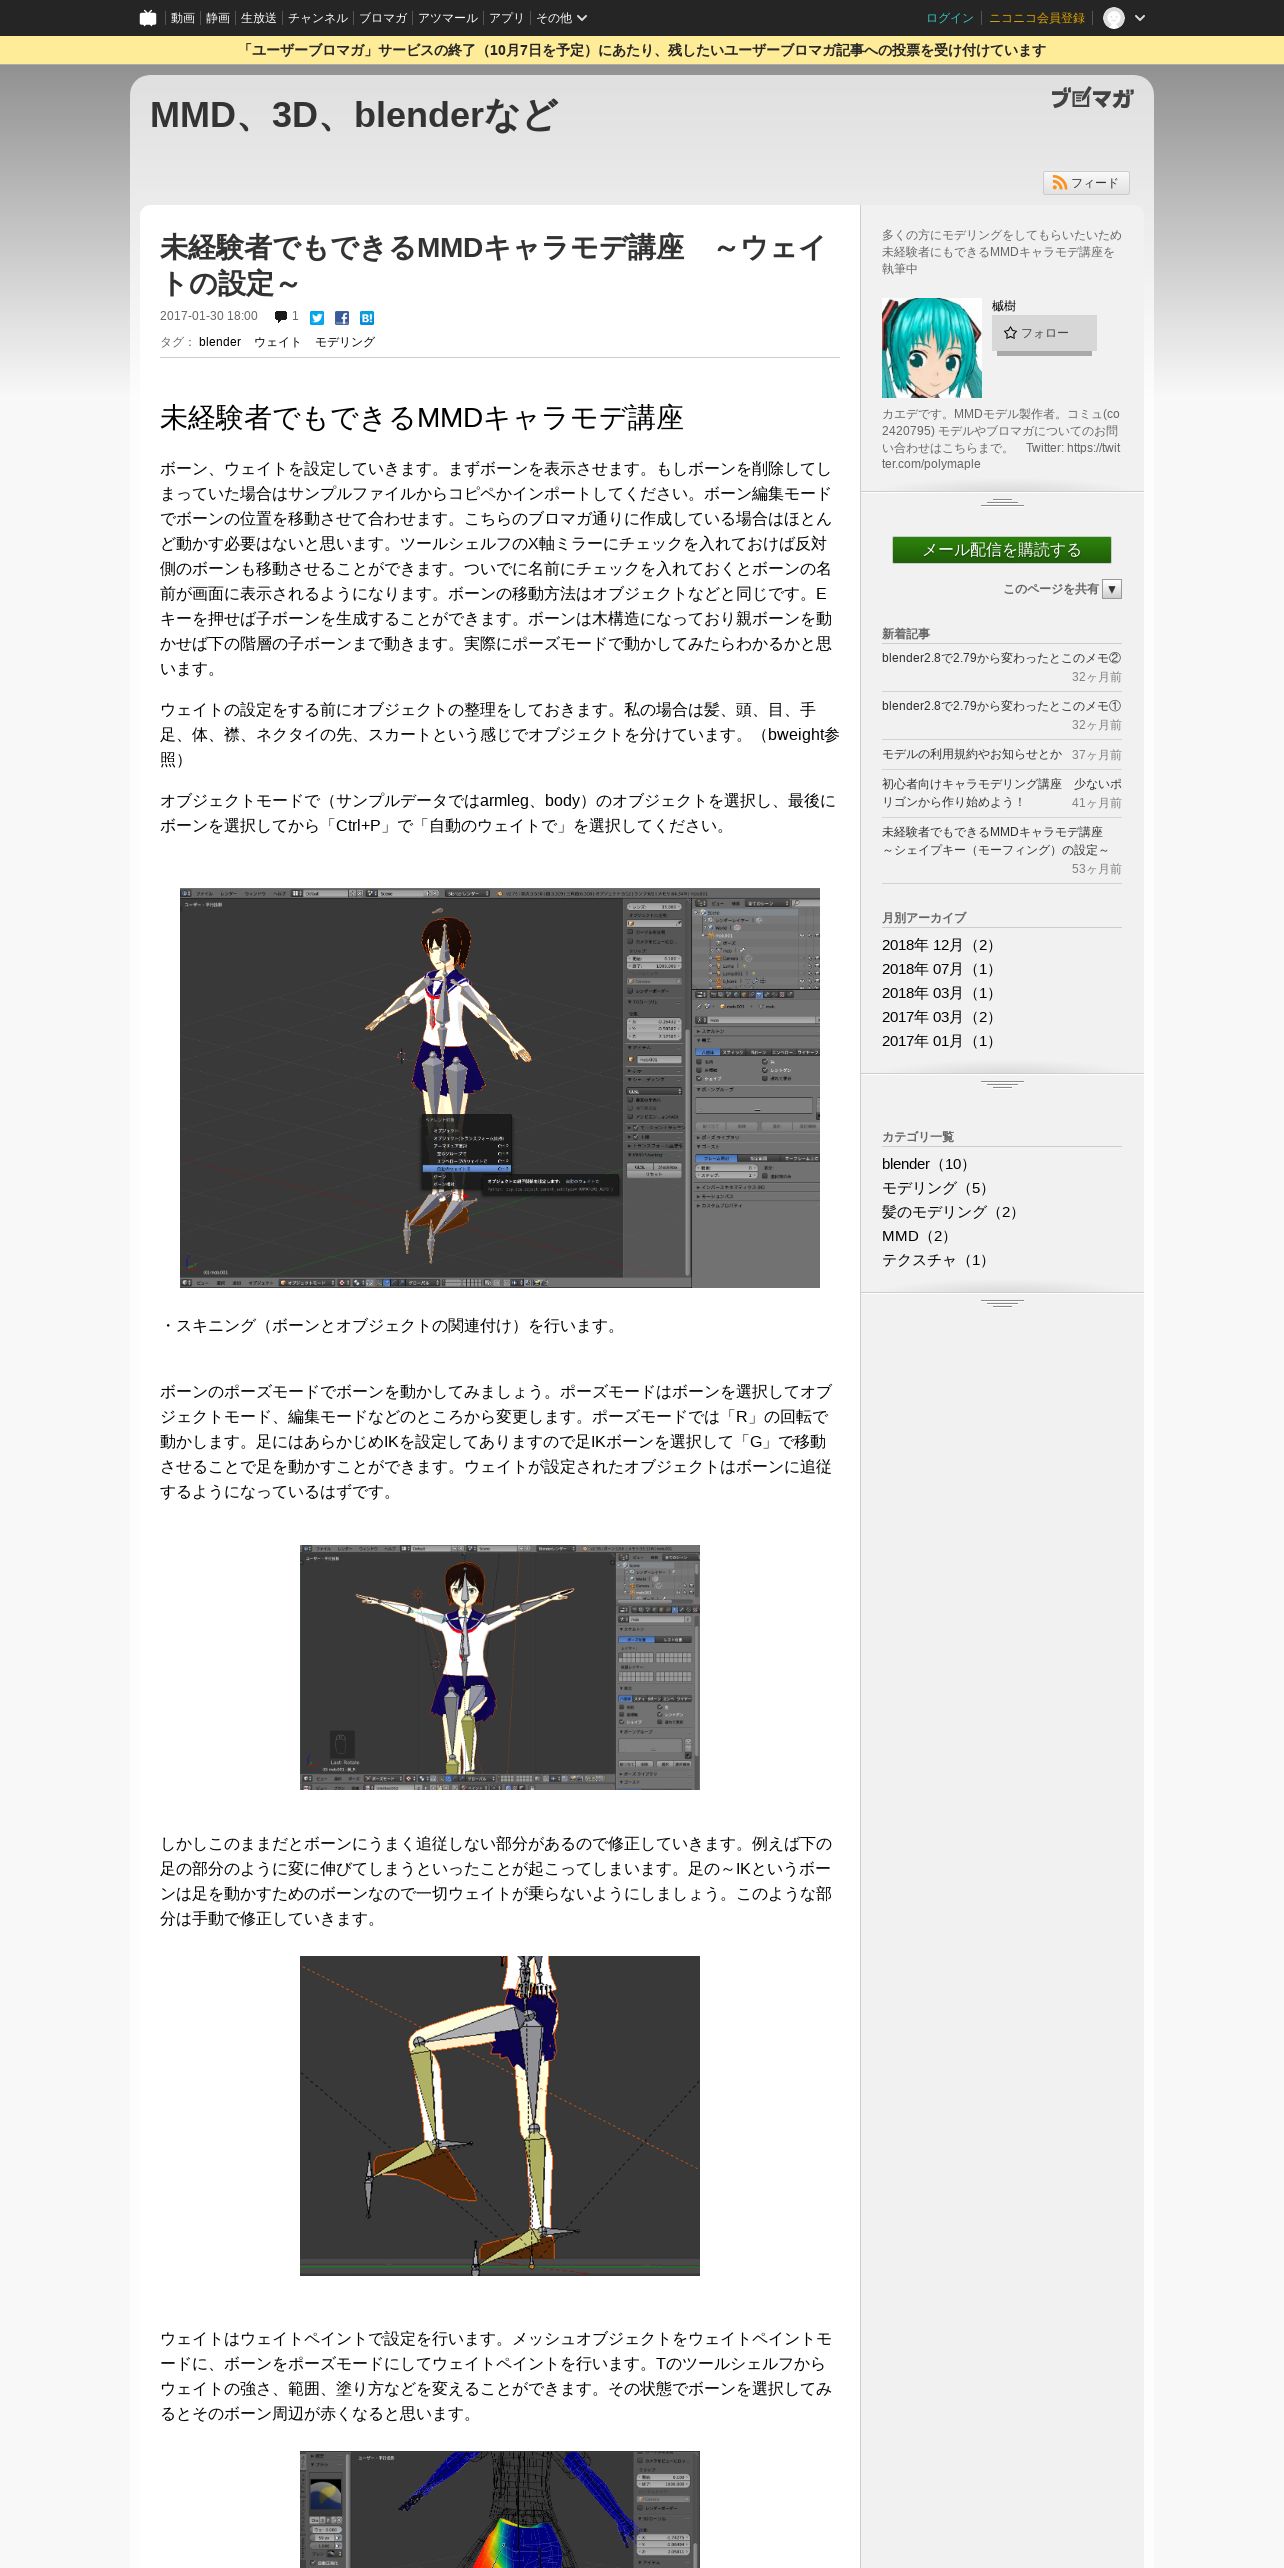Open テクスチャ（1）category
The image size is (1284, 2568).
tap(937, 1260)
